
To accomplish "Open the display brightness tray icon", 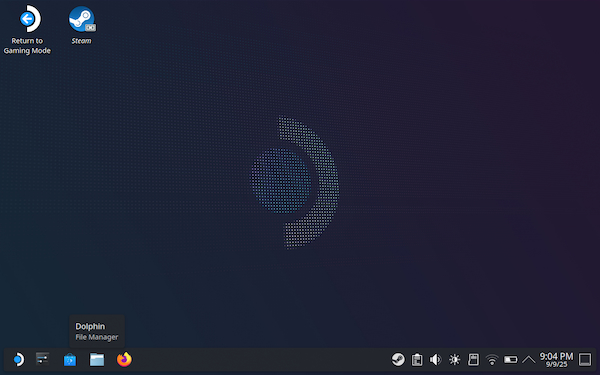I will coord(455,360).
